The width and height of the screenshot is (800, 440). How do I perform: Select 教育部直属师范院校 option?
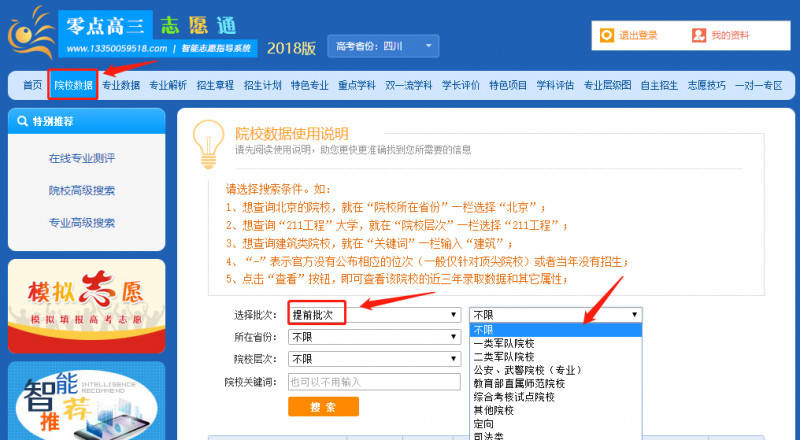(x=519, y=383)
